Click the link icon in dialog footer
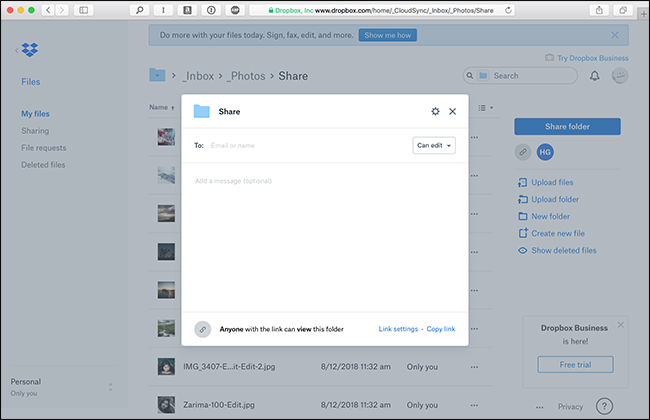Image resolution: width=650 pixels, height=420 pixels. click(203, 329)
